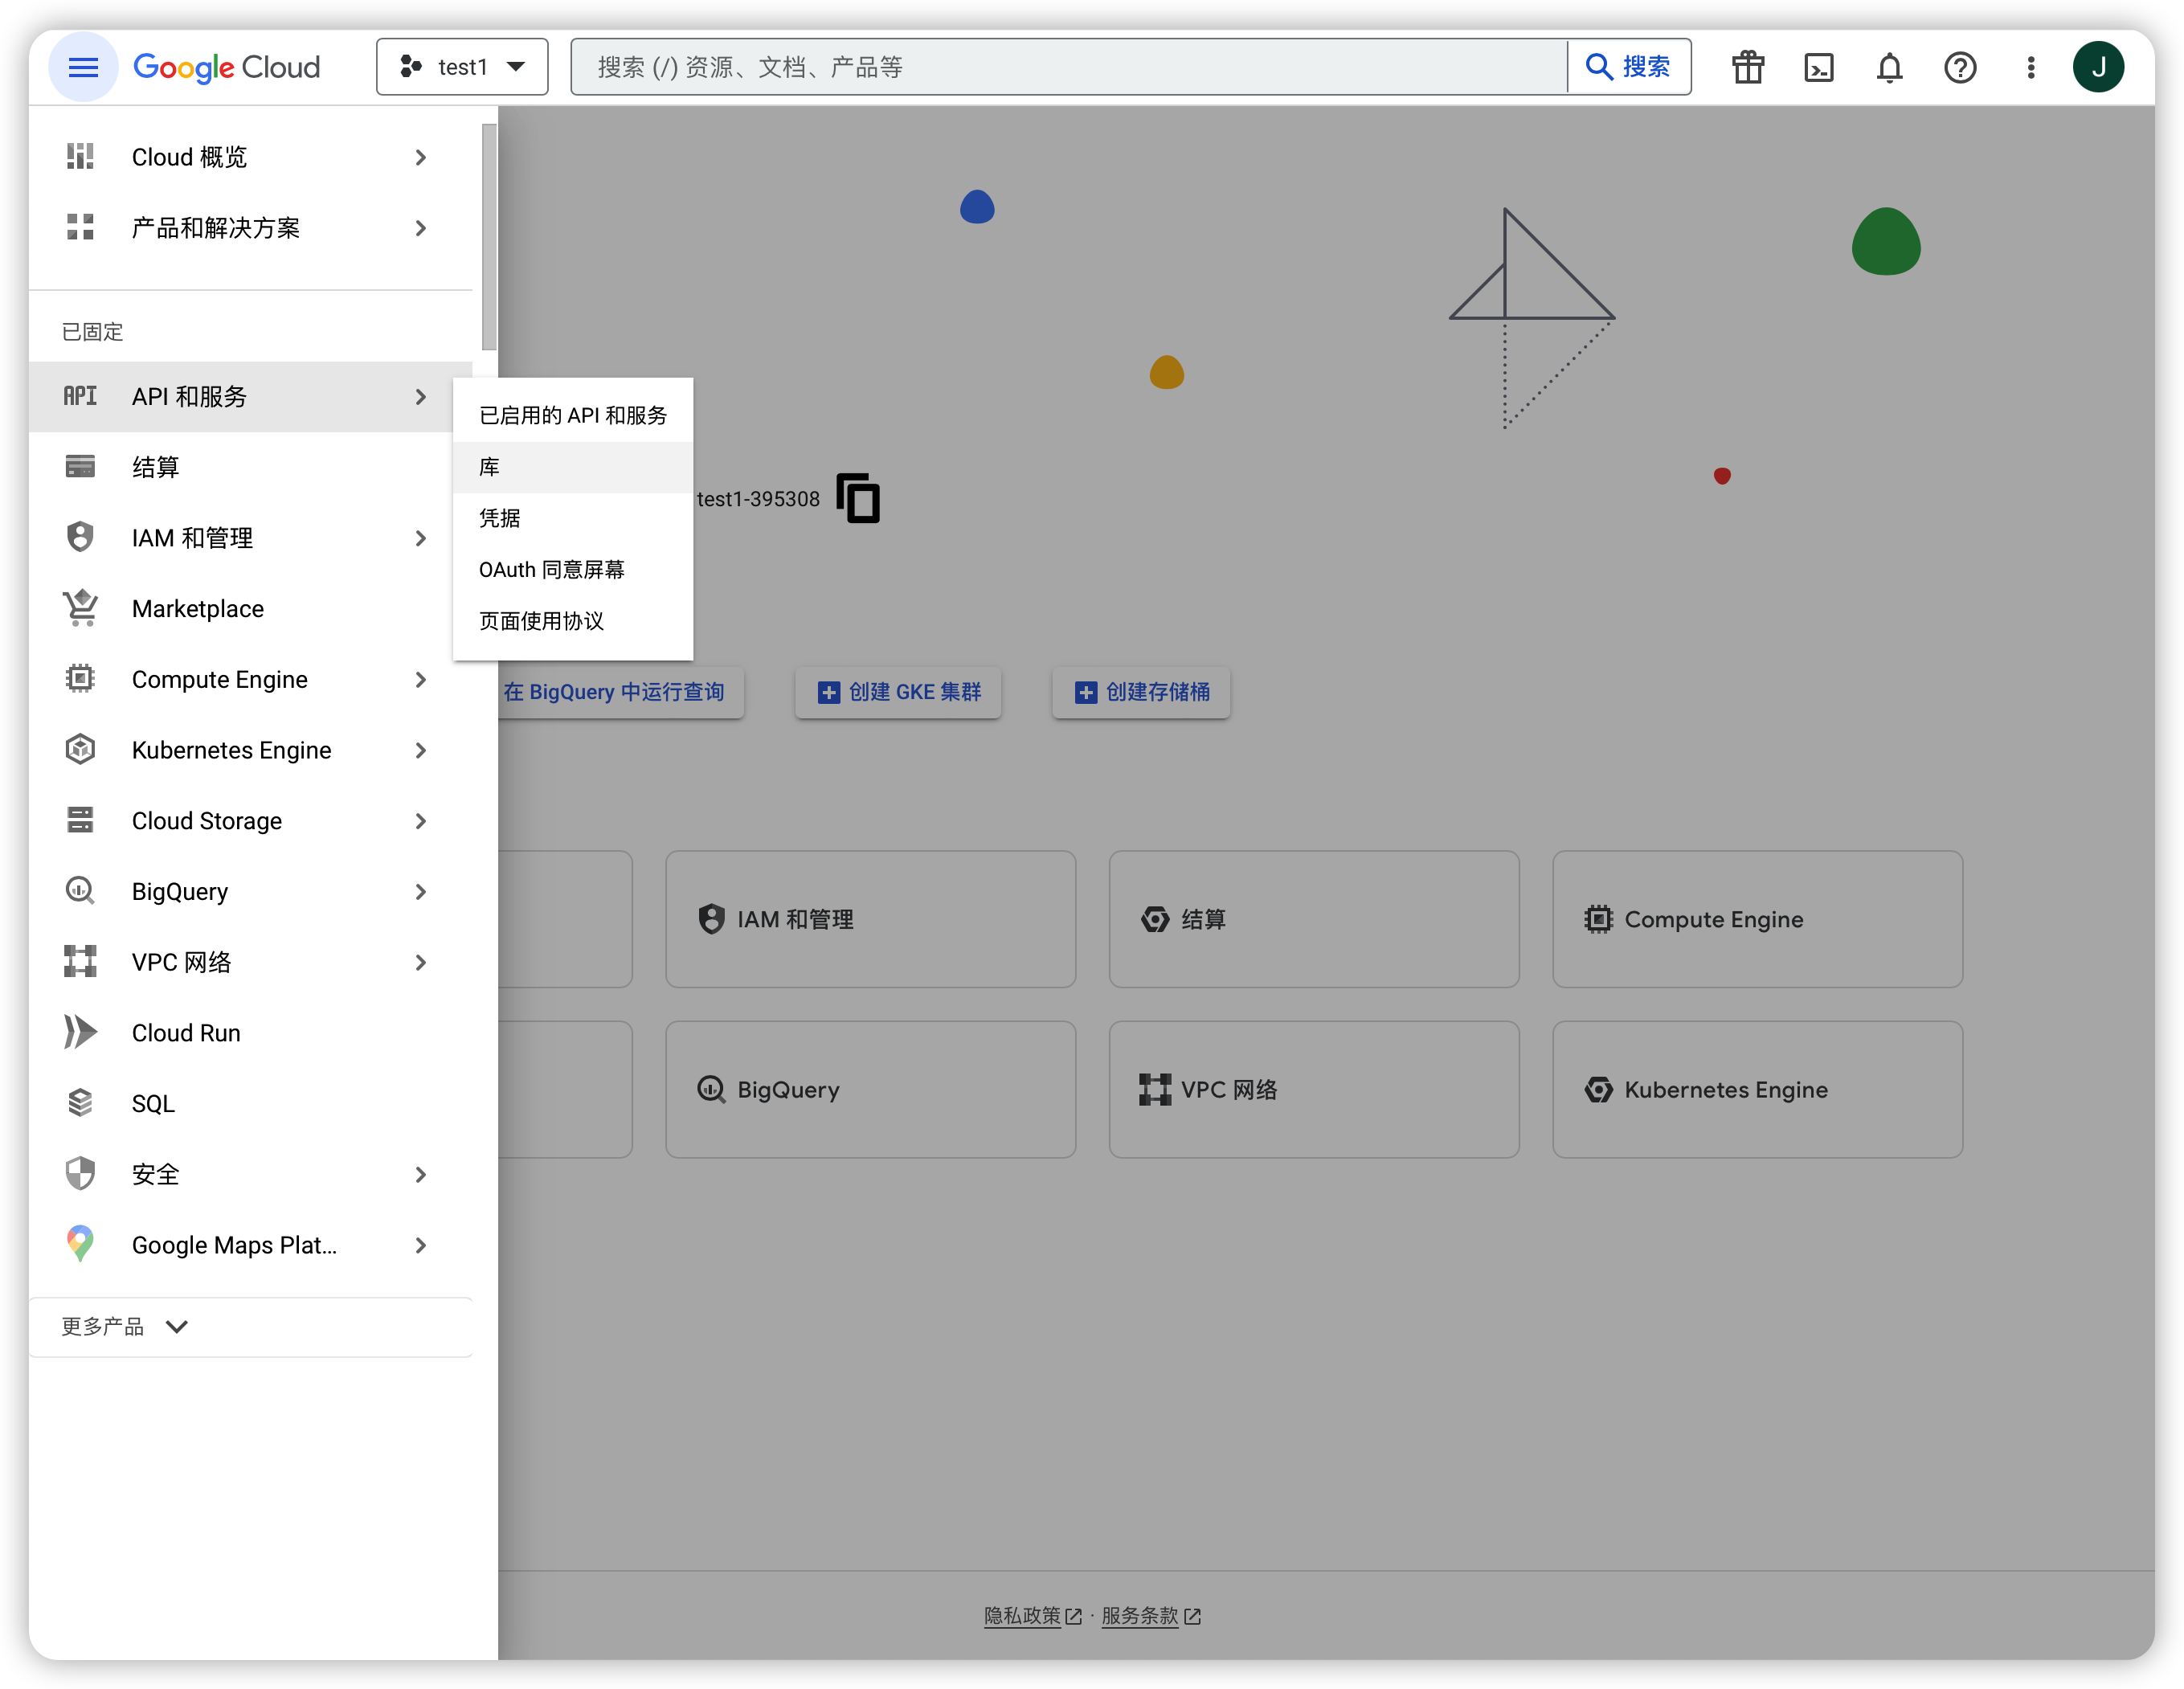Image resolution: width=2184 pixels, height=1689 pixels.
Task: Click 创建 GKE 集群 button
Action: pyautogui.click(x=898, y=692)
